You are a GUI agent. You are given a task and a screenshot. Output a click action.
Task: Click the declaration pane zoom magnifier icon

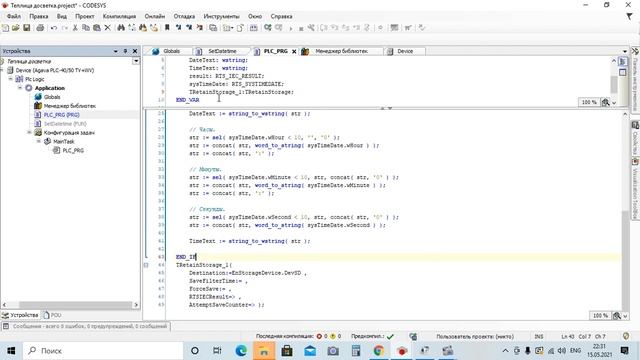(605, 102)
